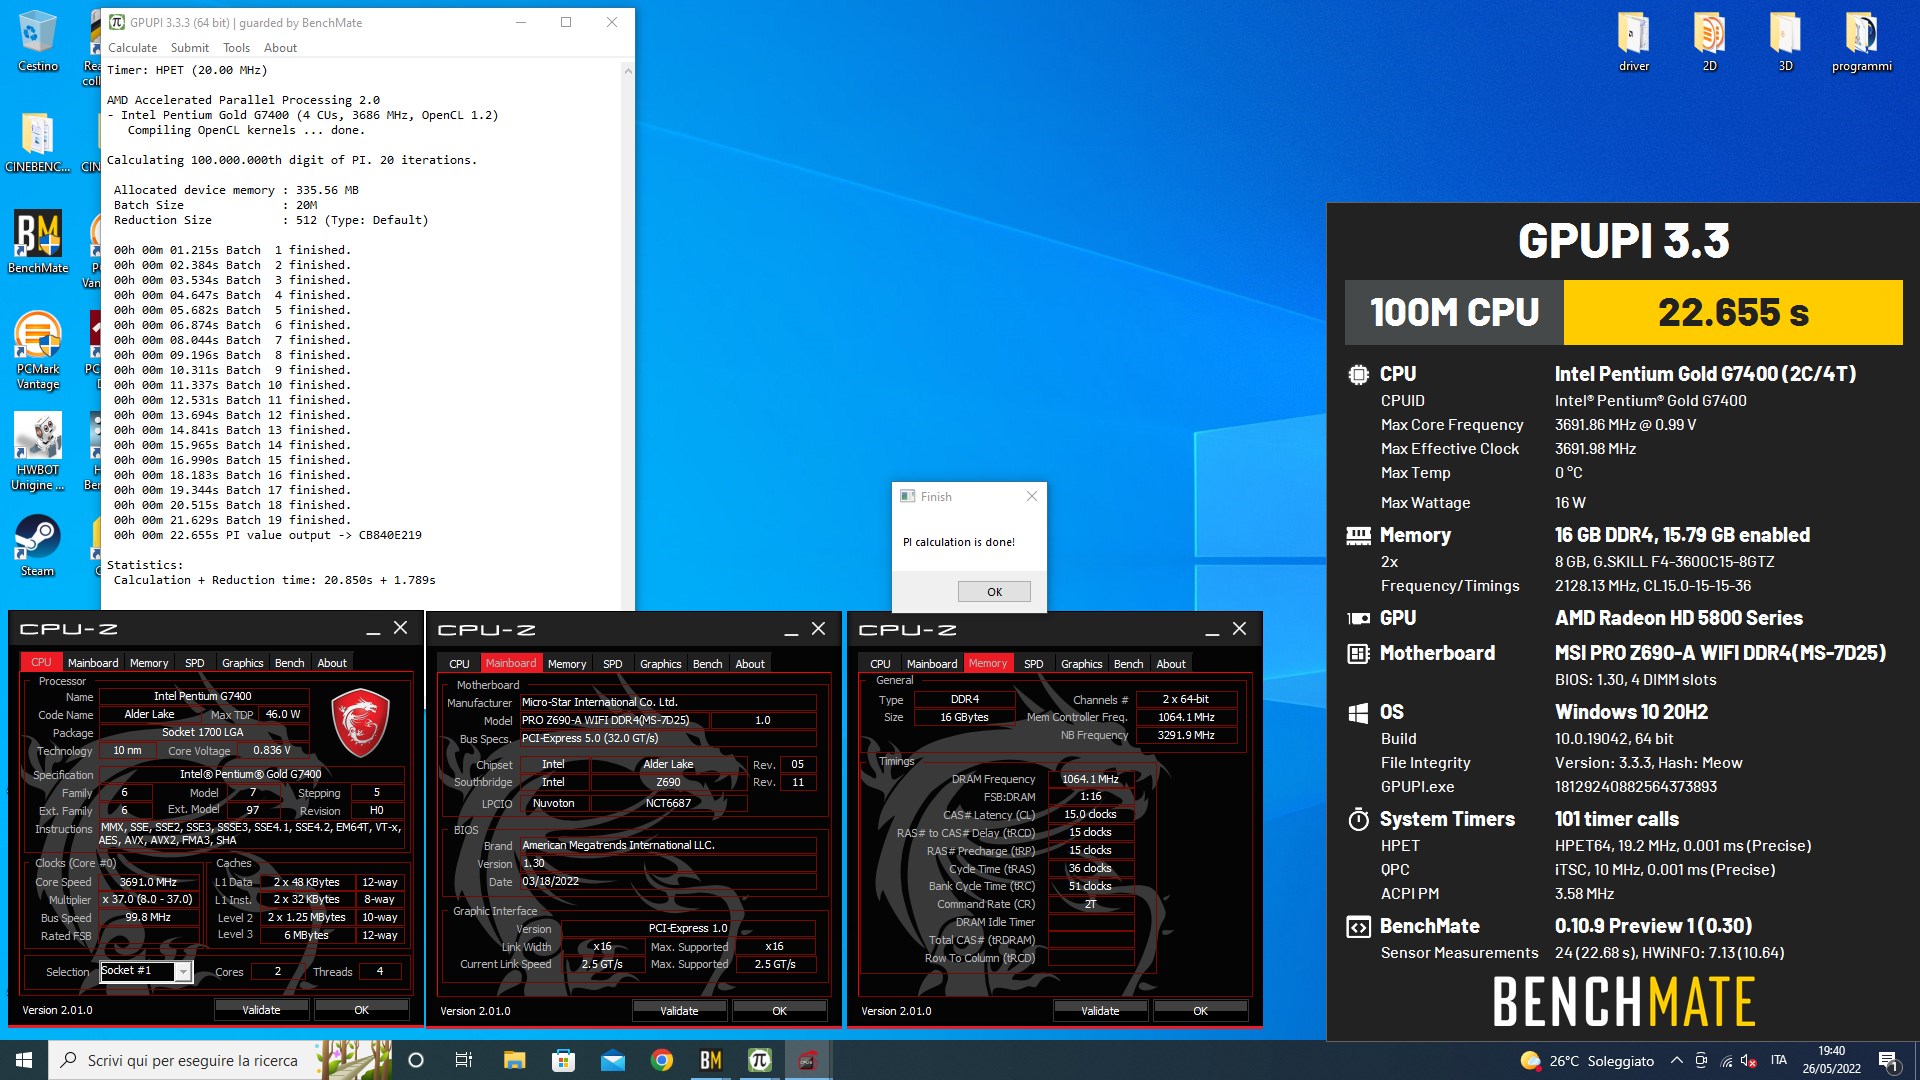Open the notification center icon

(1889, 1060)
